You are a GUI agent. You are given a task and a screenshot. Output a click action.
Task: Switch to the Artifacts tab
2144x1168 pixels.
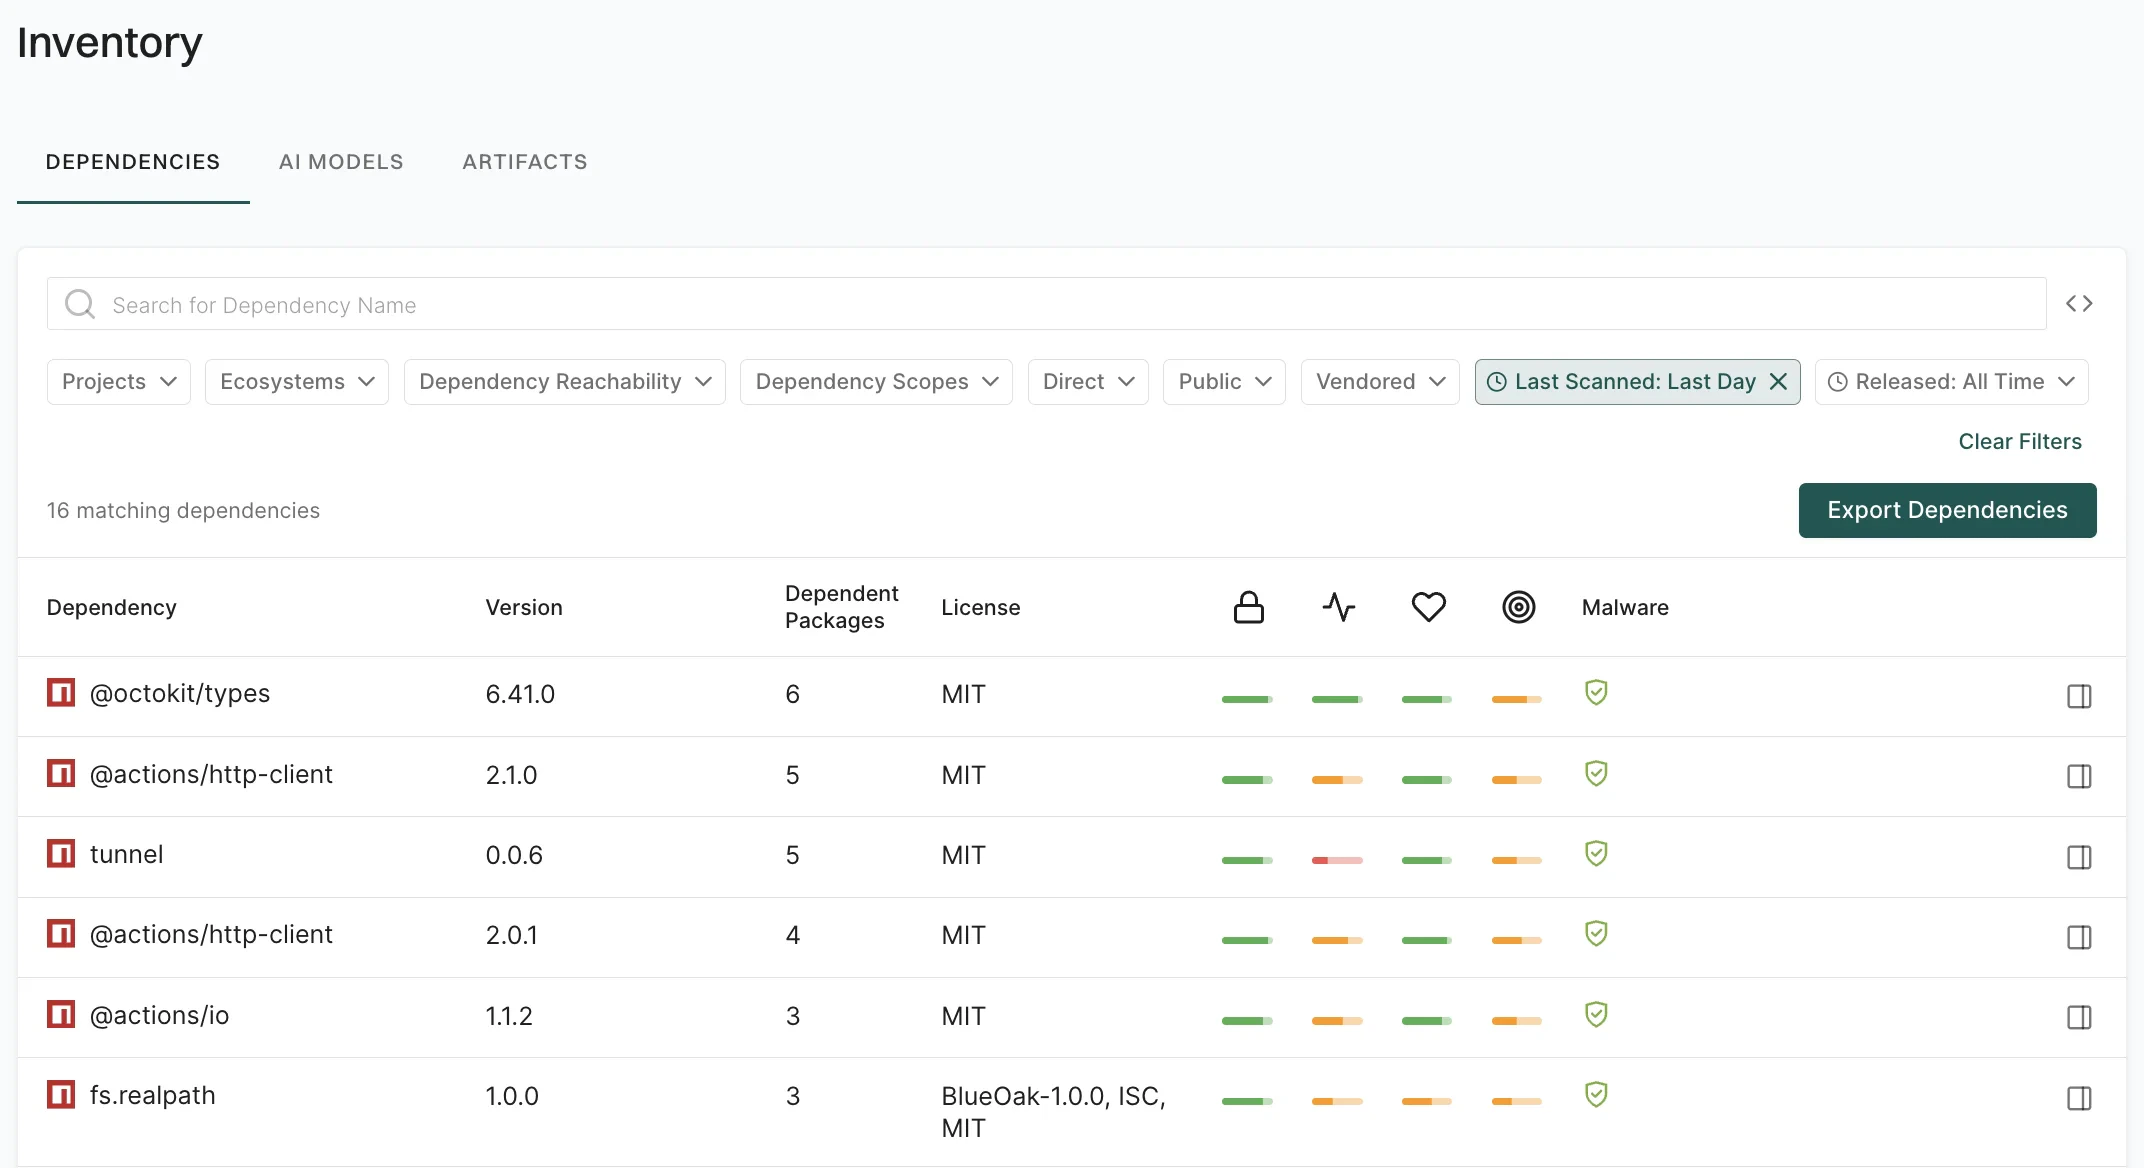coord(525,162)
